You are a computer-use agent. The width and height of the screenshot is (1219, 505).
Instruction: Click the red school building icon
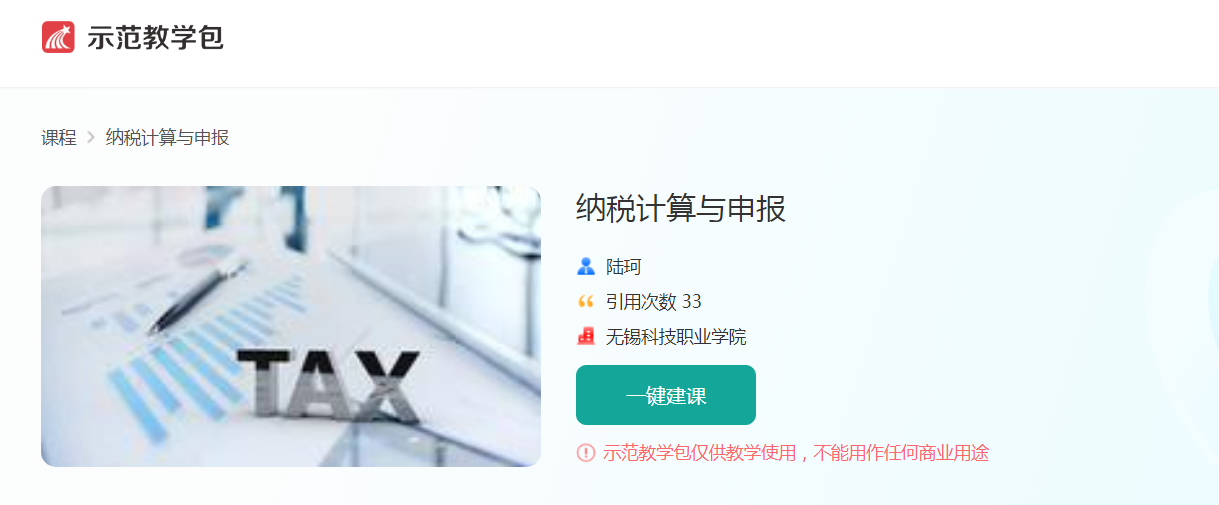[586, 336]
